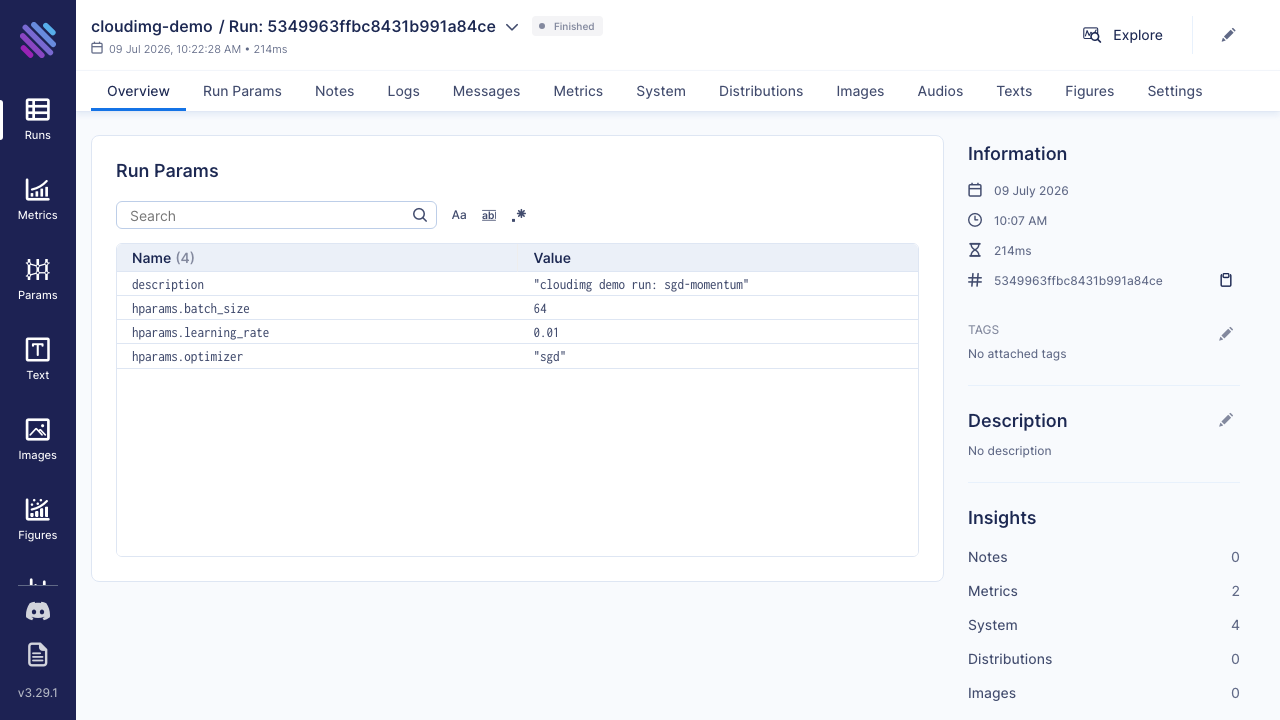Click the Metrics insight link
This screenshot has height=720, width=1280.
pyautogui.click(x=1104, y=591)
